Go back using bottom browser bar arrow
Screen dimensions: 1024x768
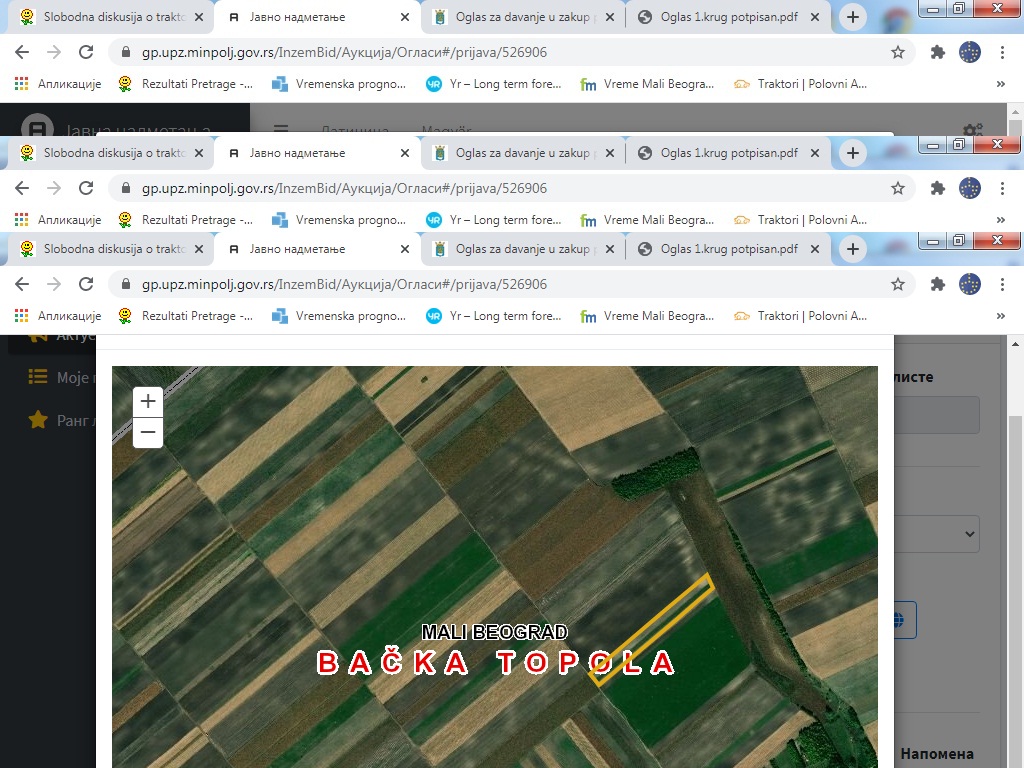[22, 284]
